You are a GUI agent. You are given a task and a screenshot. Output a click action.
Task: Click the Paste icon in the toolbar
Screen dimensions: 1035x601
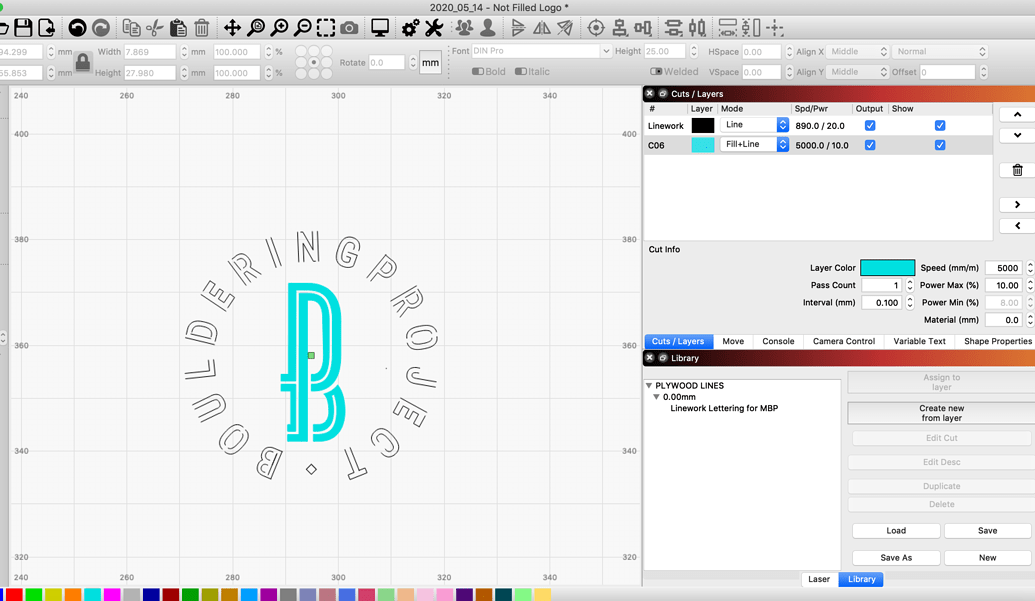[178, 27]
